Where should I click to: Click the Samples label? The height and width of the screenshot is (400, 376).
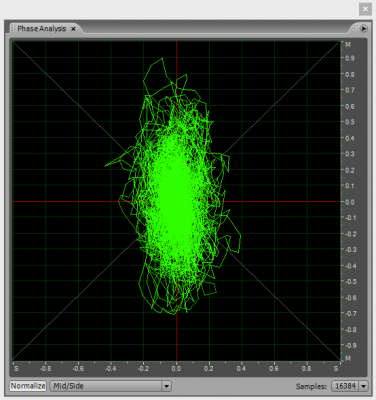(x=311, y=386)
